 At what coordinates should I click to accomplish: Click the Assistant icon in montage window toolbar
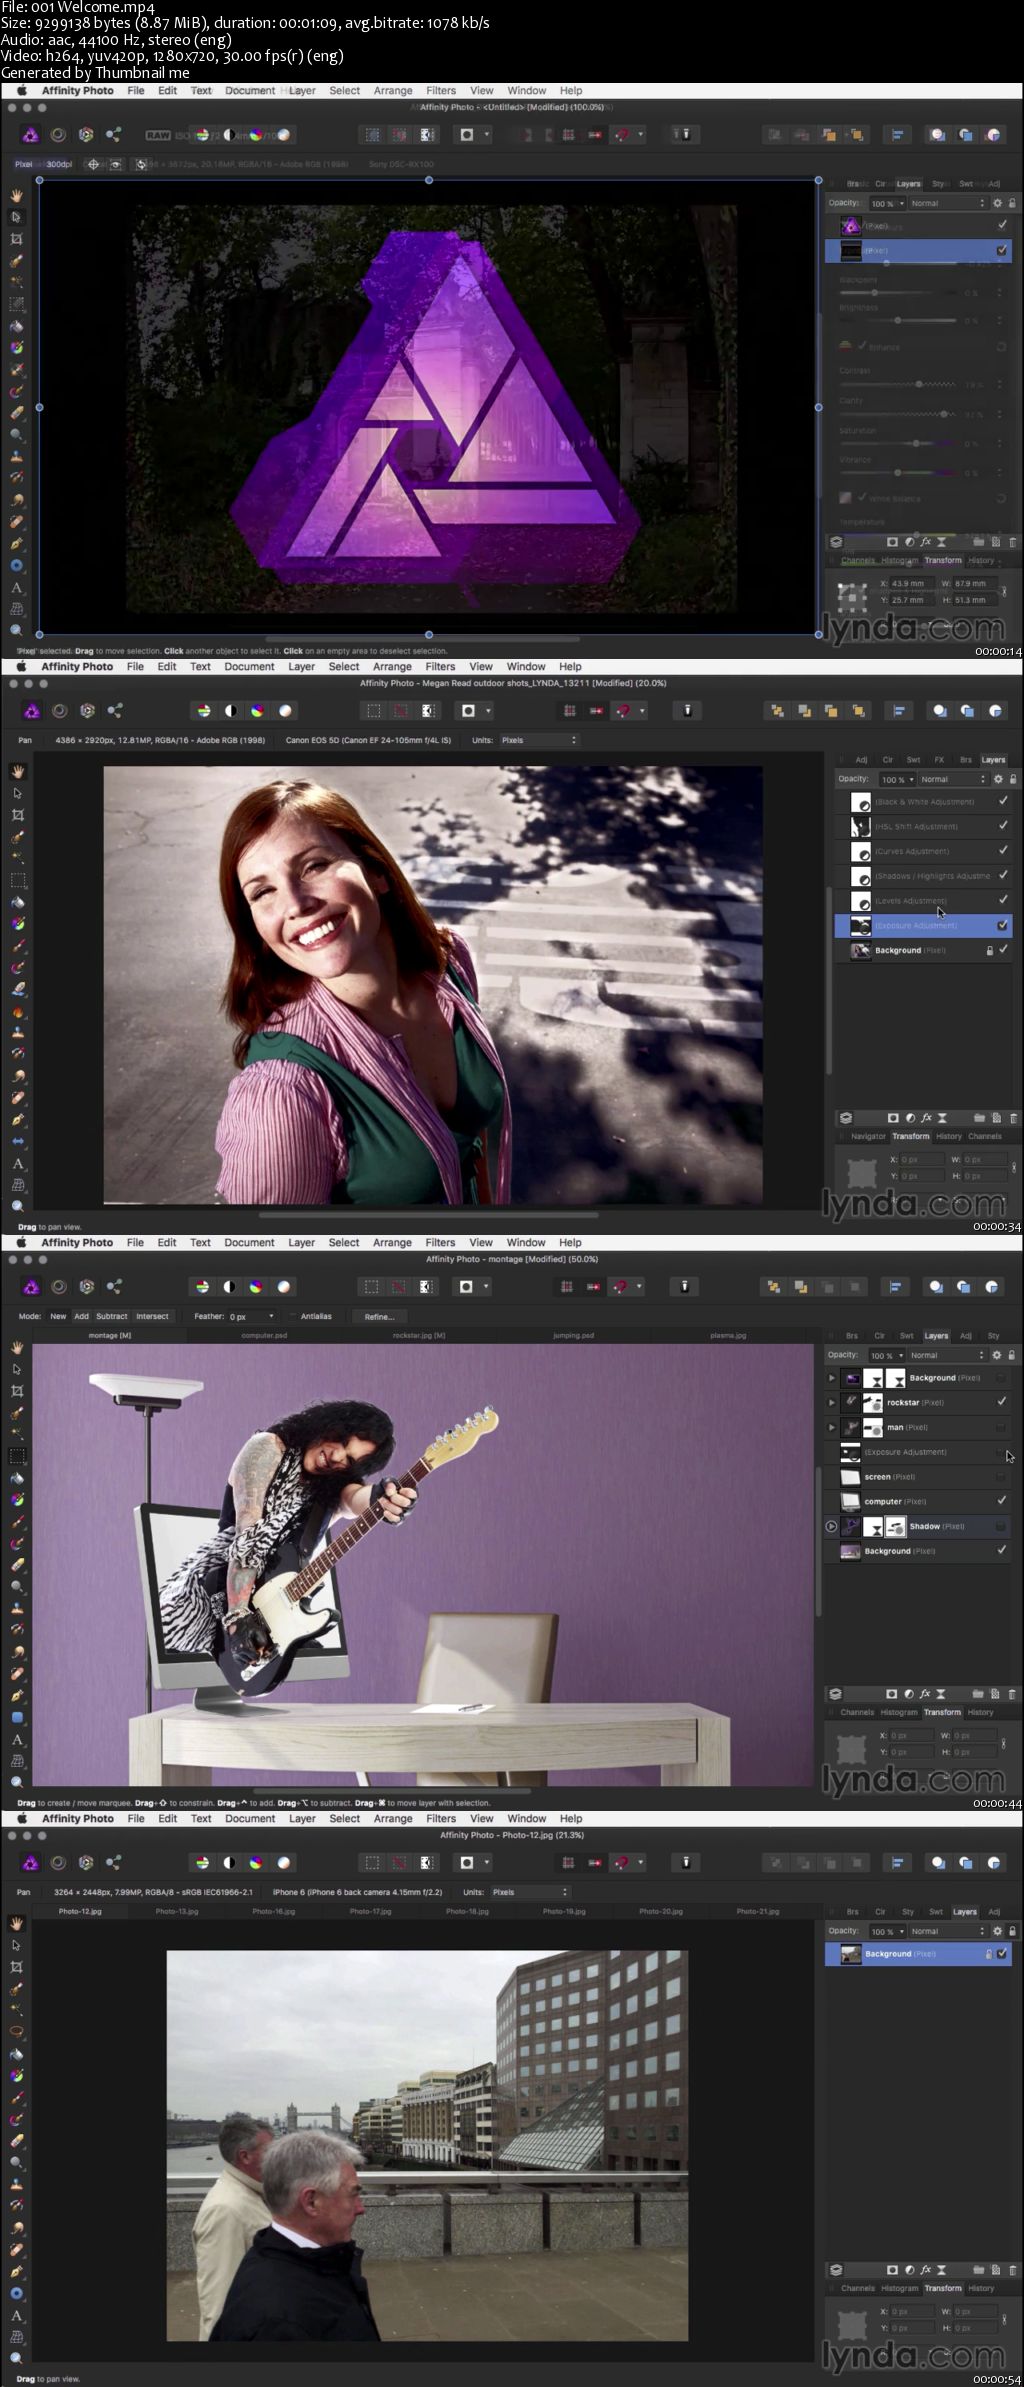(x=685, y=1287)
